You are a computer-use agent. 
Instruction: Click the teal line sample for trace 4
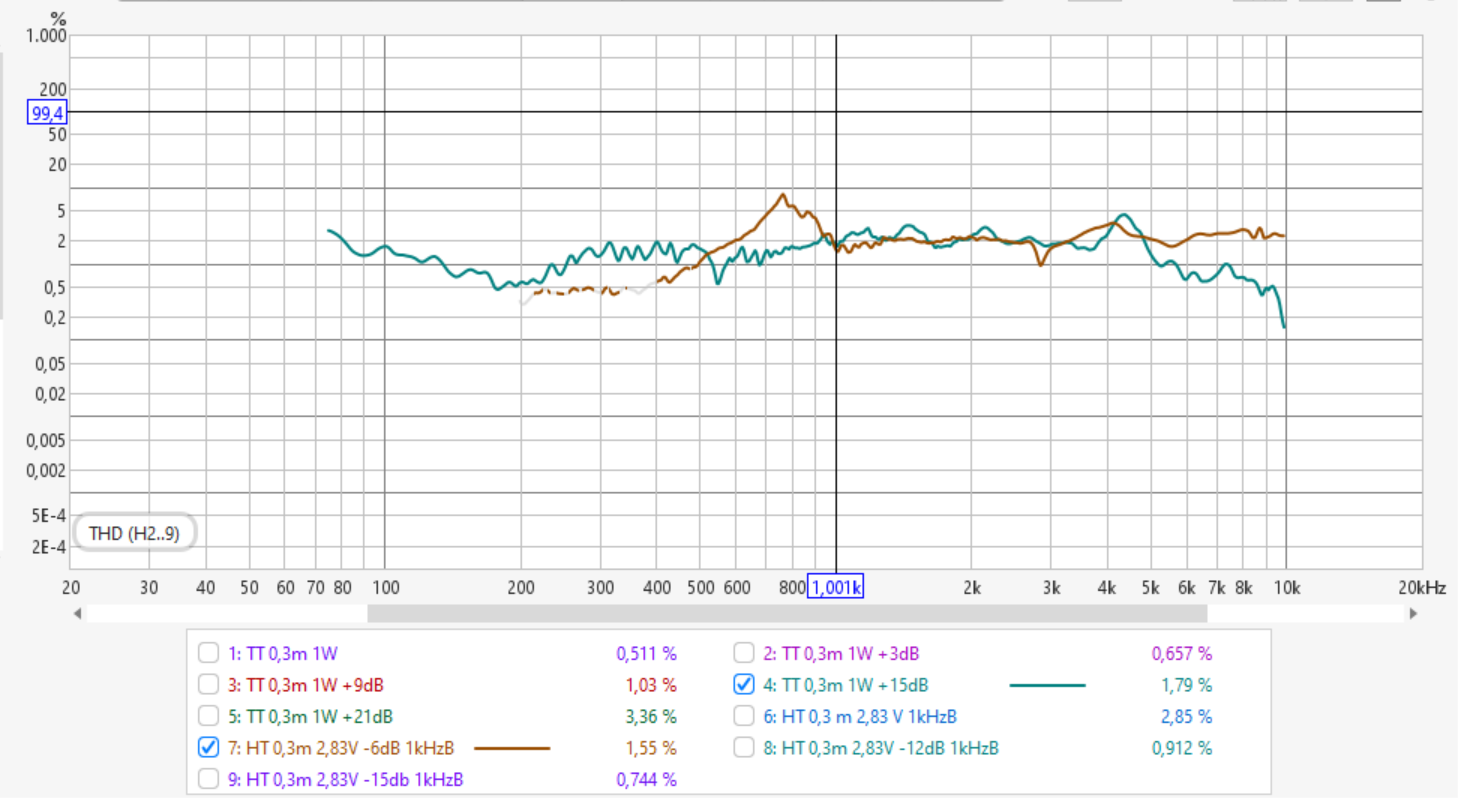[1047, 686]
